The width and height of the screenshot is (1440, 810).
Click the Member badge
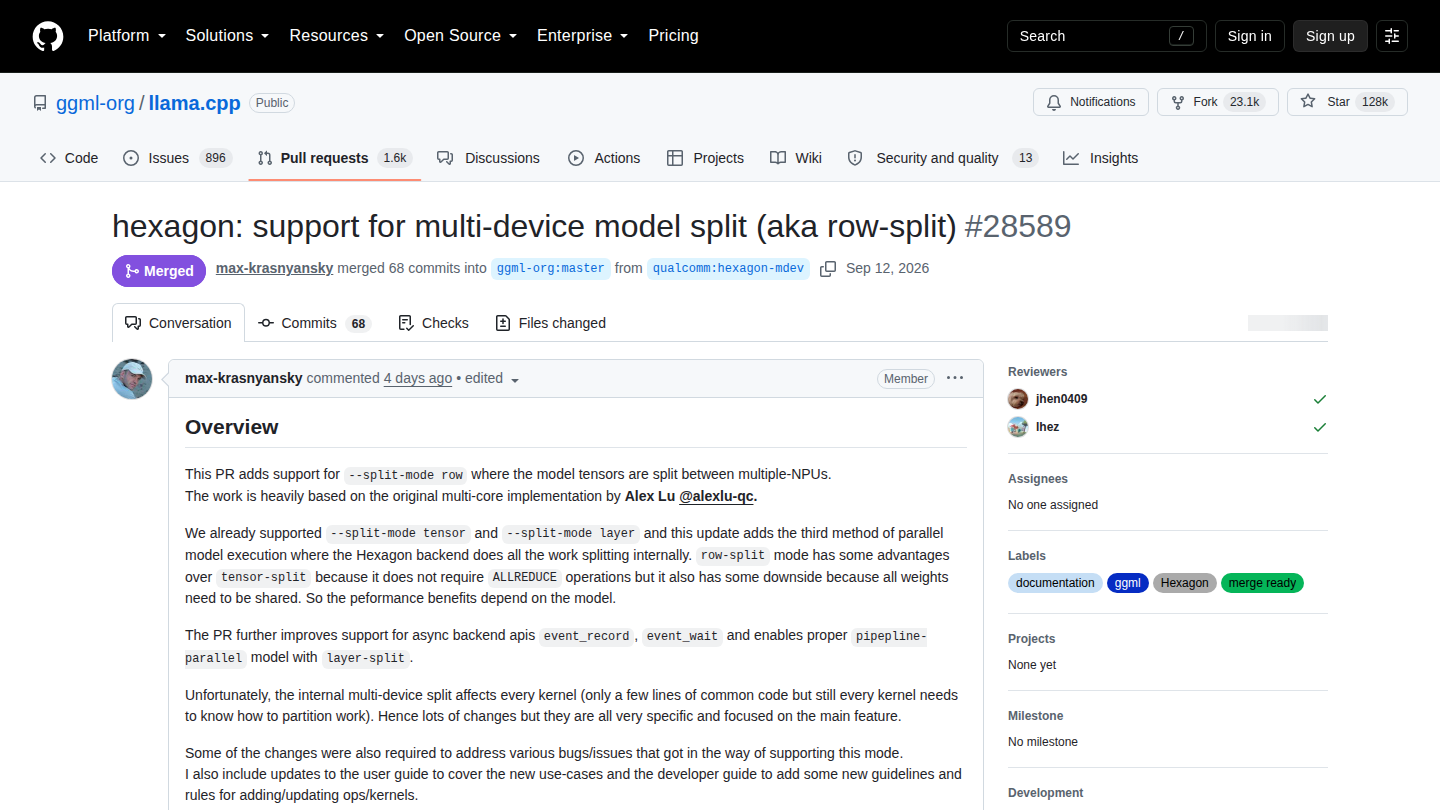tap(906, 379)
